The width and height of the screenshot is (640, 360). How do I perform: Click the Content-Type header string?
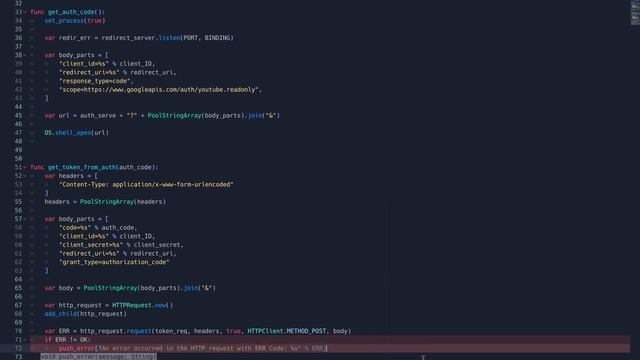146,184
